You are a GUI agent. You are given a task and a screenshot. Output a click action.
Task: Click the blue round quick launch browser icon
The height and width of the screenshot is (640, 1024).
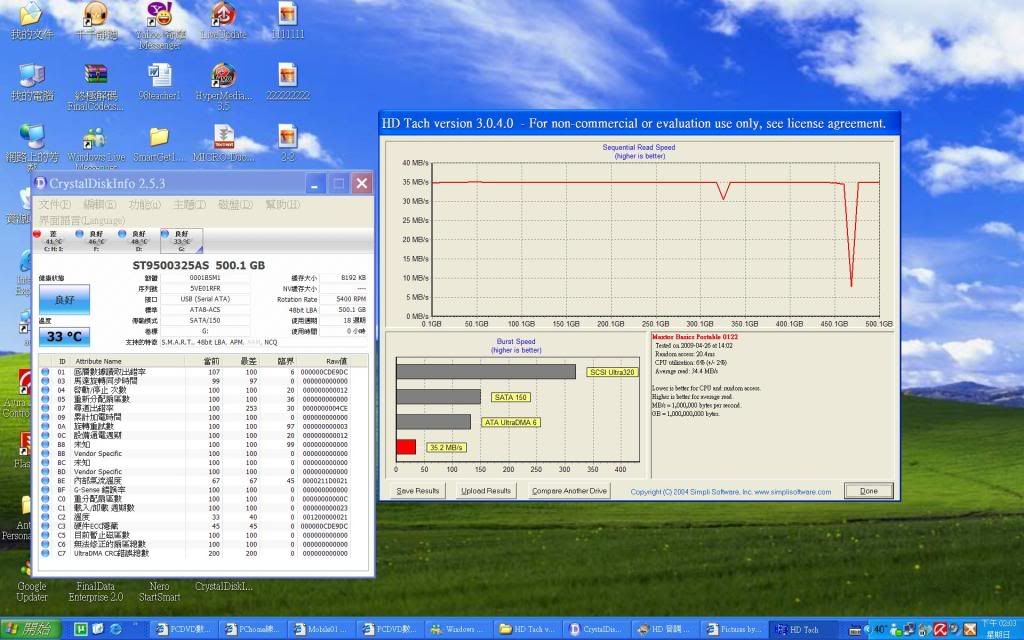(116, 630)
